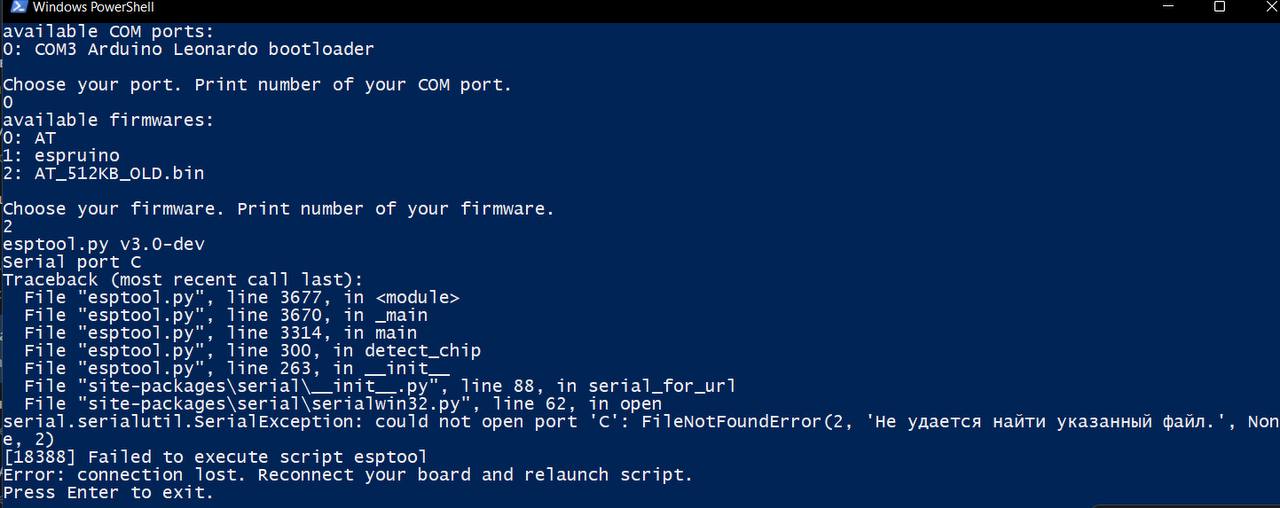Image resolution: width=1280 pixels, height=508 pixels.
Task: Click the COM3 Arduino Leonardo bootloader entry
Action: (x=188, y=49)
